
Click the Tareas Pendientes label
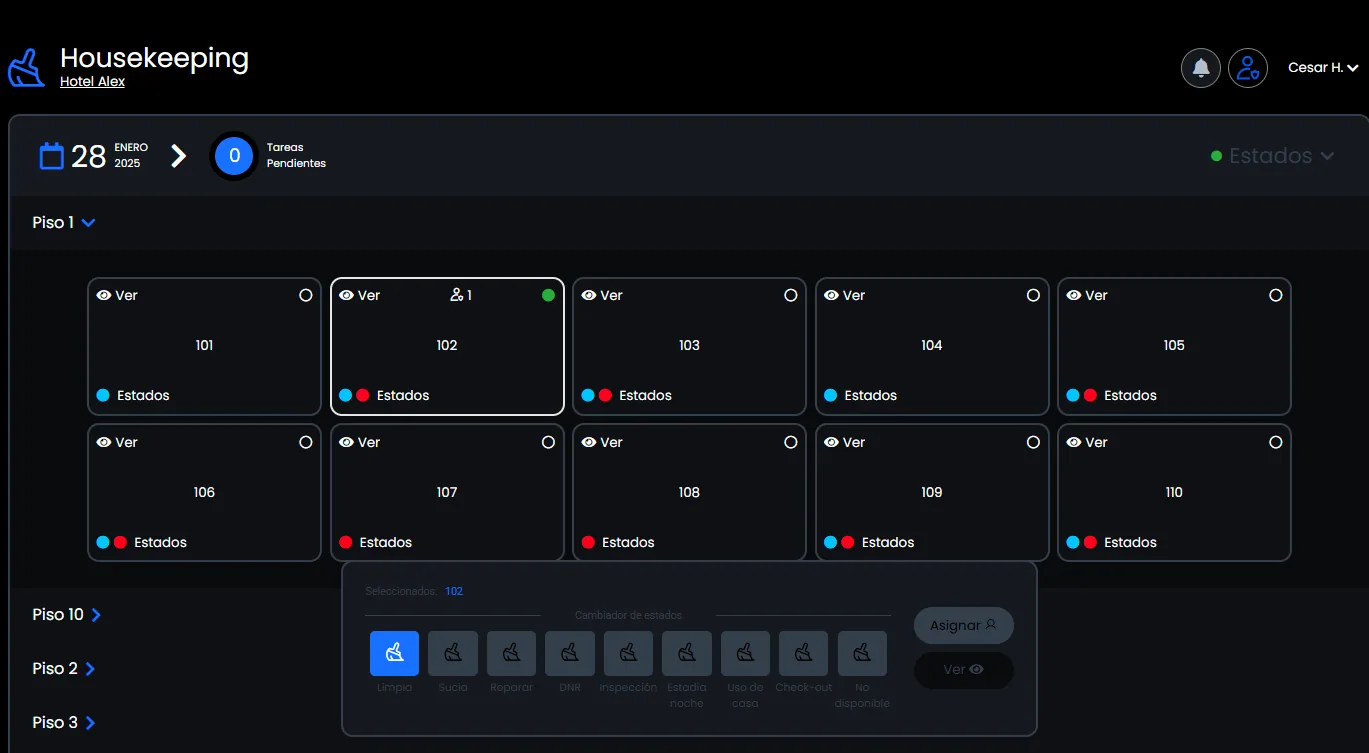[296, 155]
